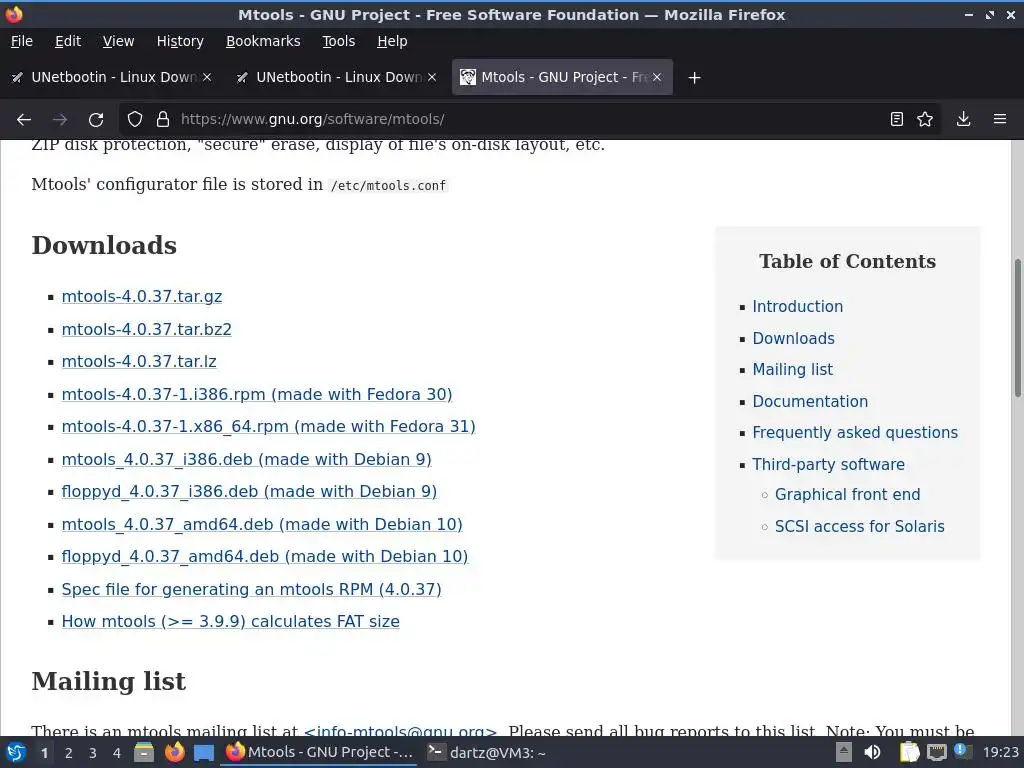Focus dartz@VM3 terminal in taskbar
The width and height of the screenshot is (1024, 768).
click(487, 753)
